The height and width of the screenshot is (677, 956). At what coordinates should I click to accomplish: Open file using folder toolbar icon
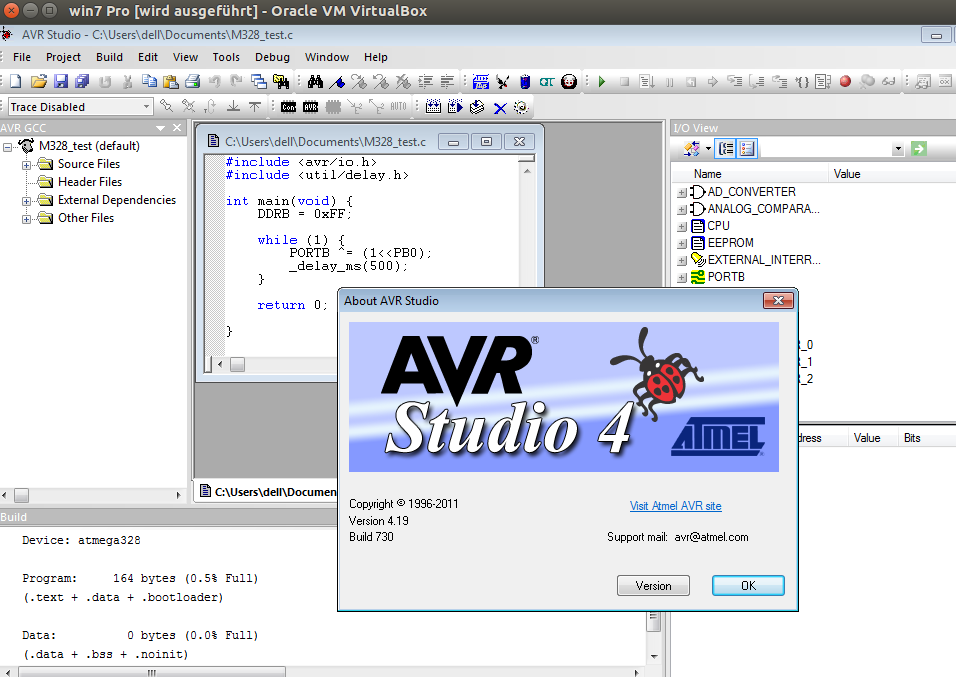pos(38,81)
